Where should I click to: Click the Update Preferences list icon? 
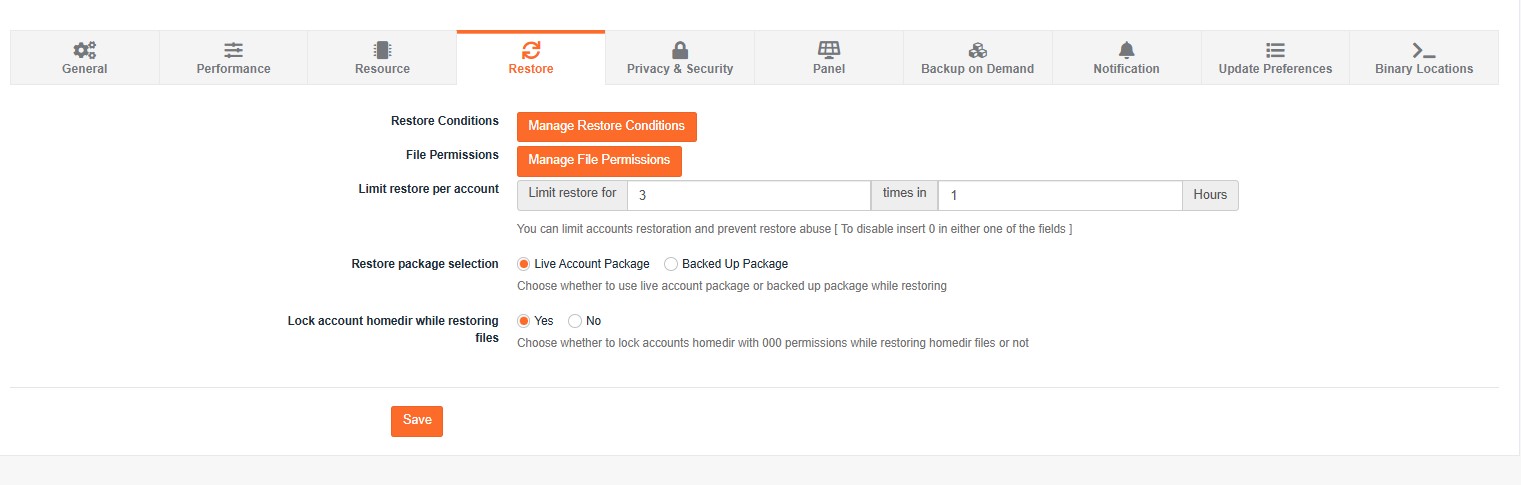click(x=1275, y=50)
